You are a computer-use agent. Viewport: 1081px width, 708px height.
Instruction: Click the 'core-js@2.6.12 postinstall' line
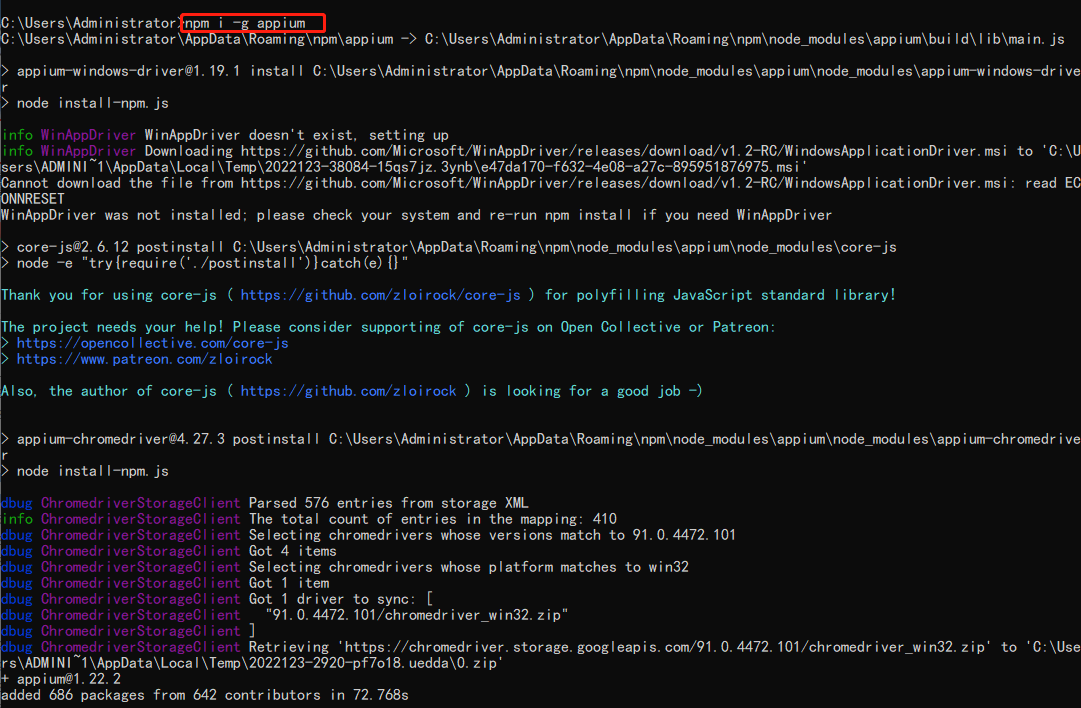pos(449,247)
